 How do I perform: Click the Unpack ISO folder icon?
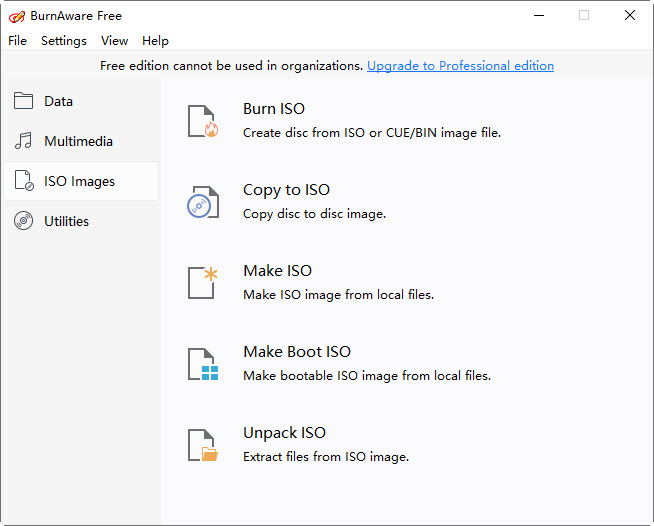(x=203, y=445)
